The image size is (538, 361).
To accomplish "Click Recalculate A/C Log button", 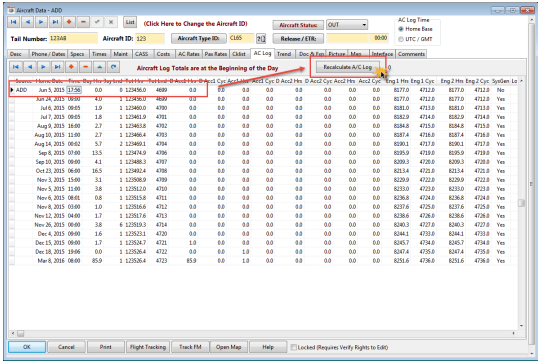I will pyautogui.click(x=348, y=67).
